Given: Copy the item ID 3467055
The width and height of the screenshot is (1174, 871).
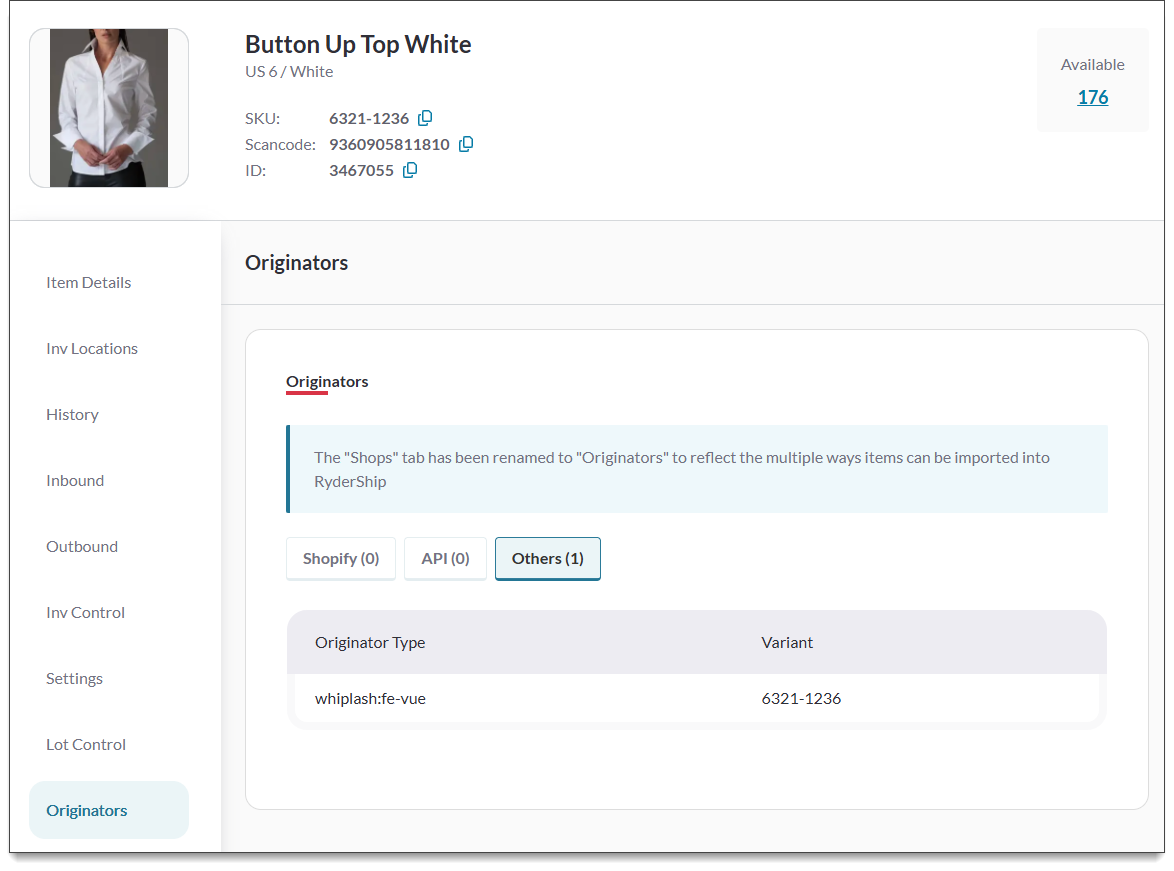Looking at the screenshot, I should pos(409,170).
